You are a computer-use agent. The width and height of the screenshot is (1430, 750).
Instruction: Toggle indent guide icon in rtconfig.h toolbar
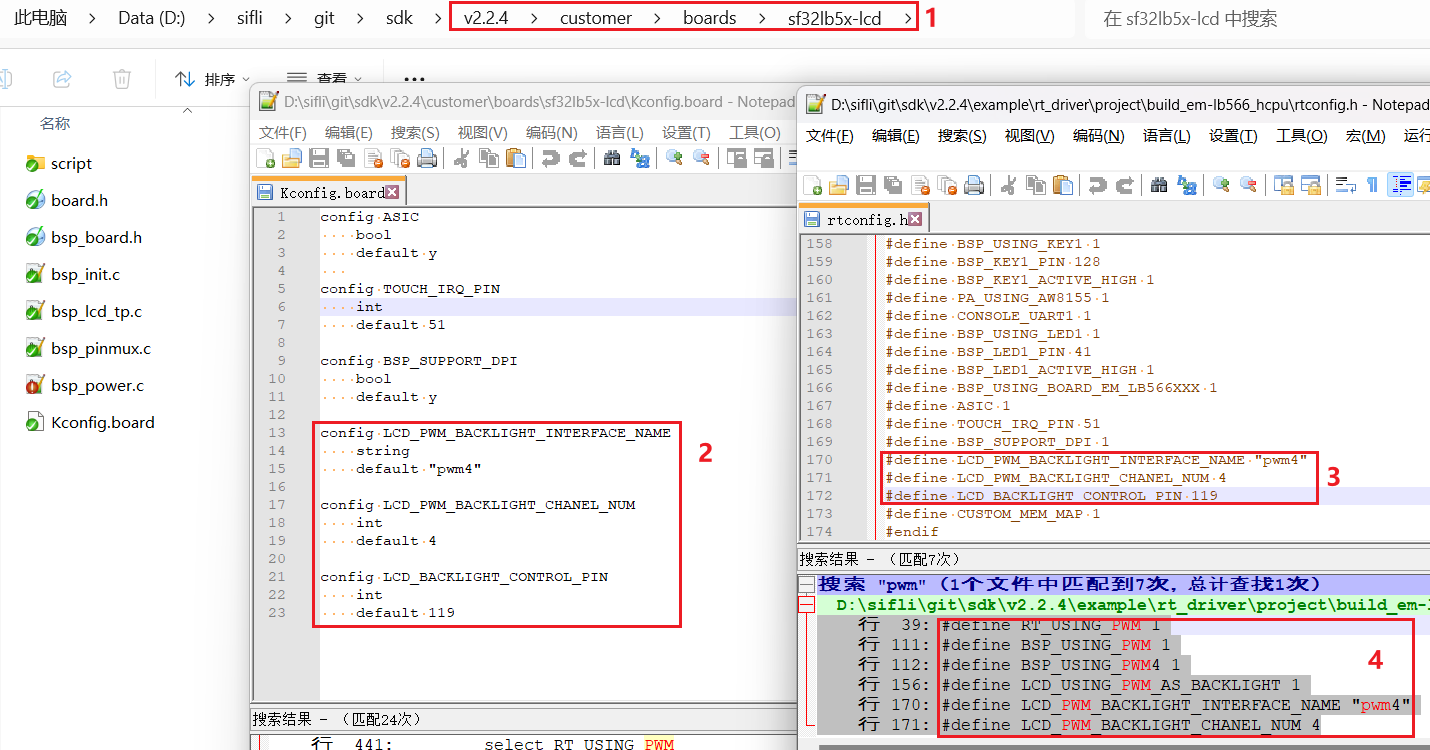(1401, 185)
